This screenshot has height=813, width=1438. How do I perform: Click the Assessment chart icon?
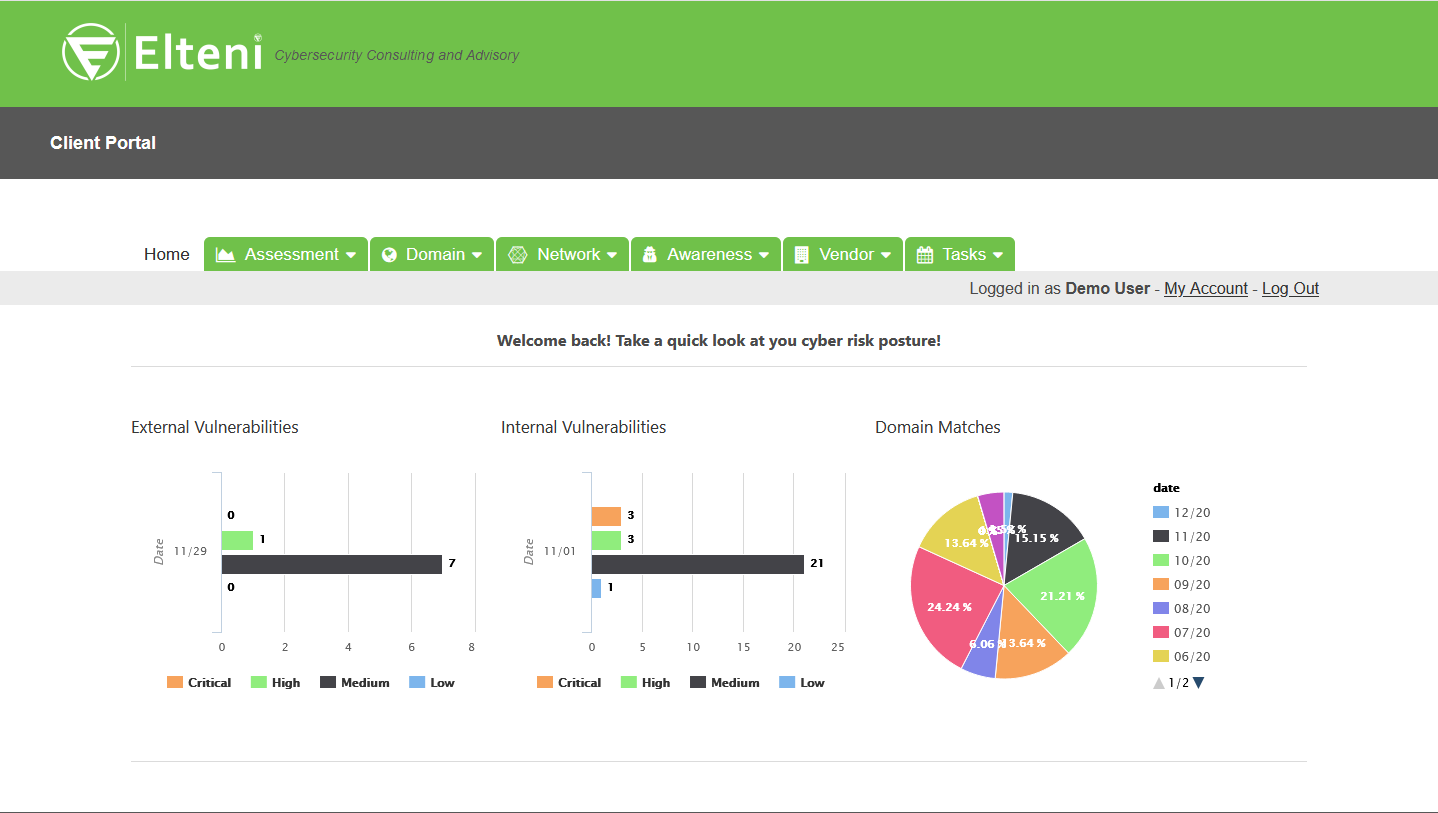tap(225, 255)
